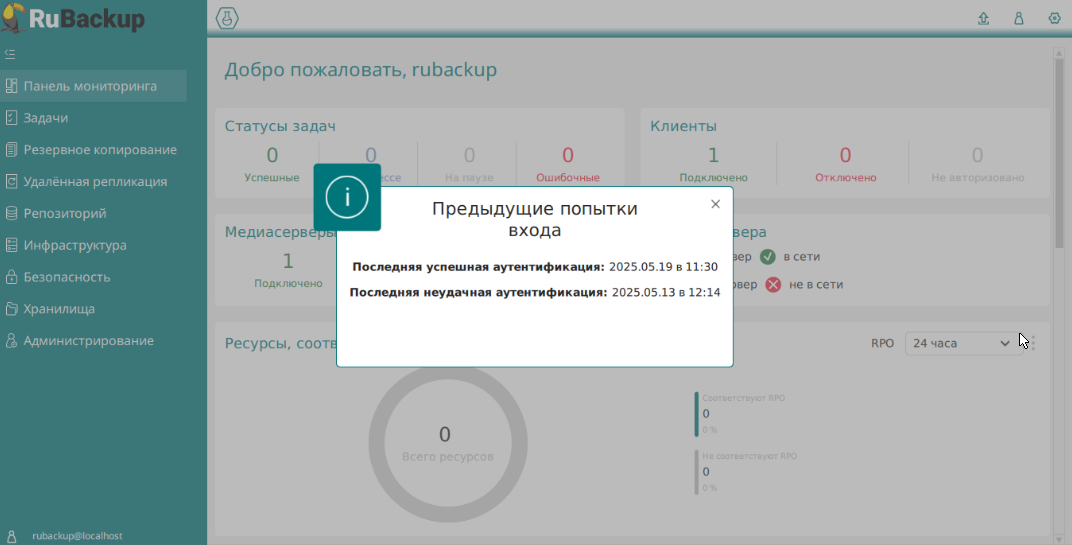Close the previous login attempts dialog
The height and width of the screenshot is (545, 1072).
[x=715, y=204]
